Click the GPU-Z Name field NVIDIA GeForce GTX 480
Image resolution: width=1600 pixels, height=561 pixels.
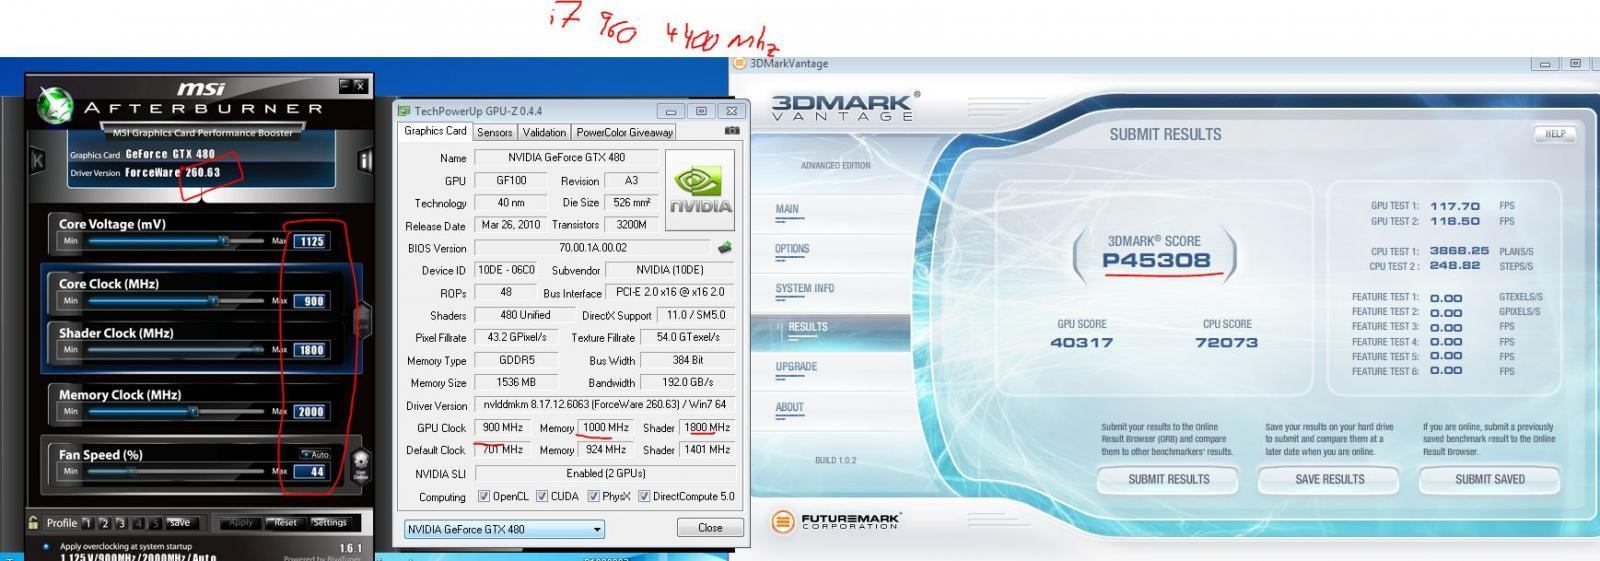click(x=566, y=157)
